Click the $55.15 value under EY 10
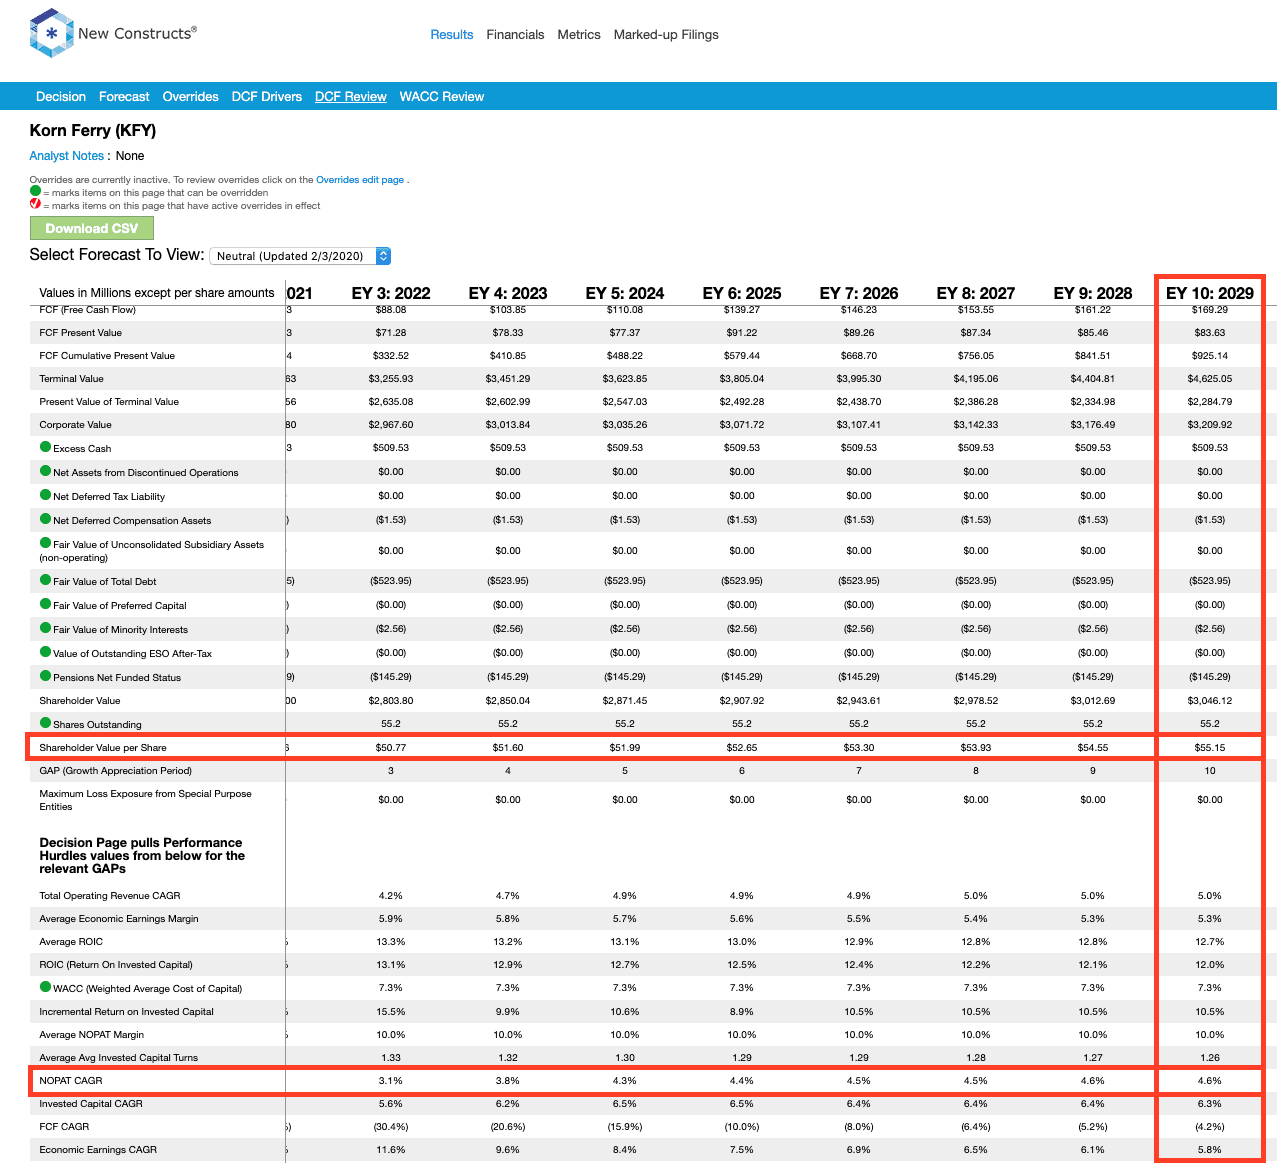This screenshot has height=1163, width=1277. 1210,748
